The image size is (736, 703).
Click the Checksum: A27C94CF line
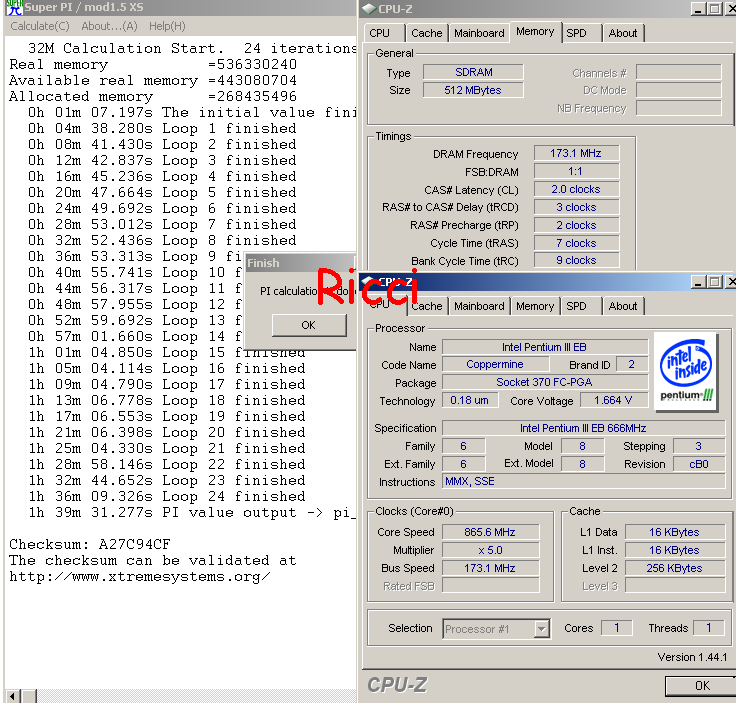point(90,544)
